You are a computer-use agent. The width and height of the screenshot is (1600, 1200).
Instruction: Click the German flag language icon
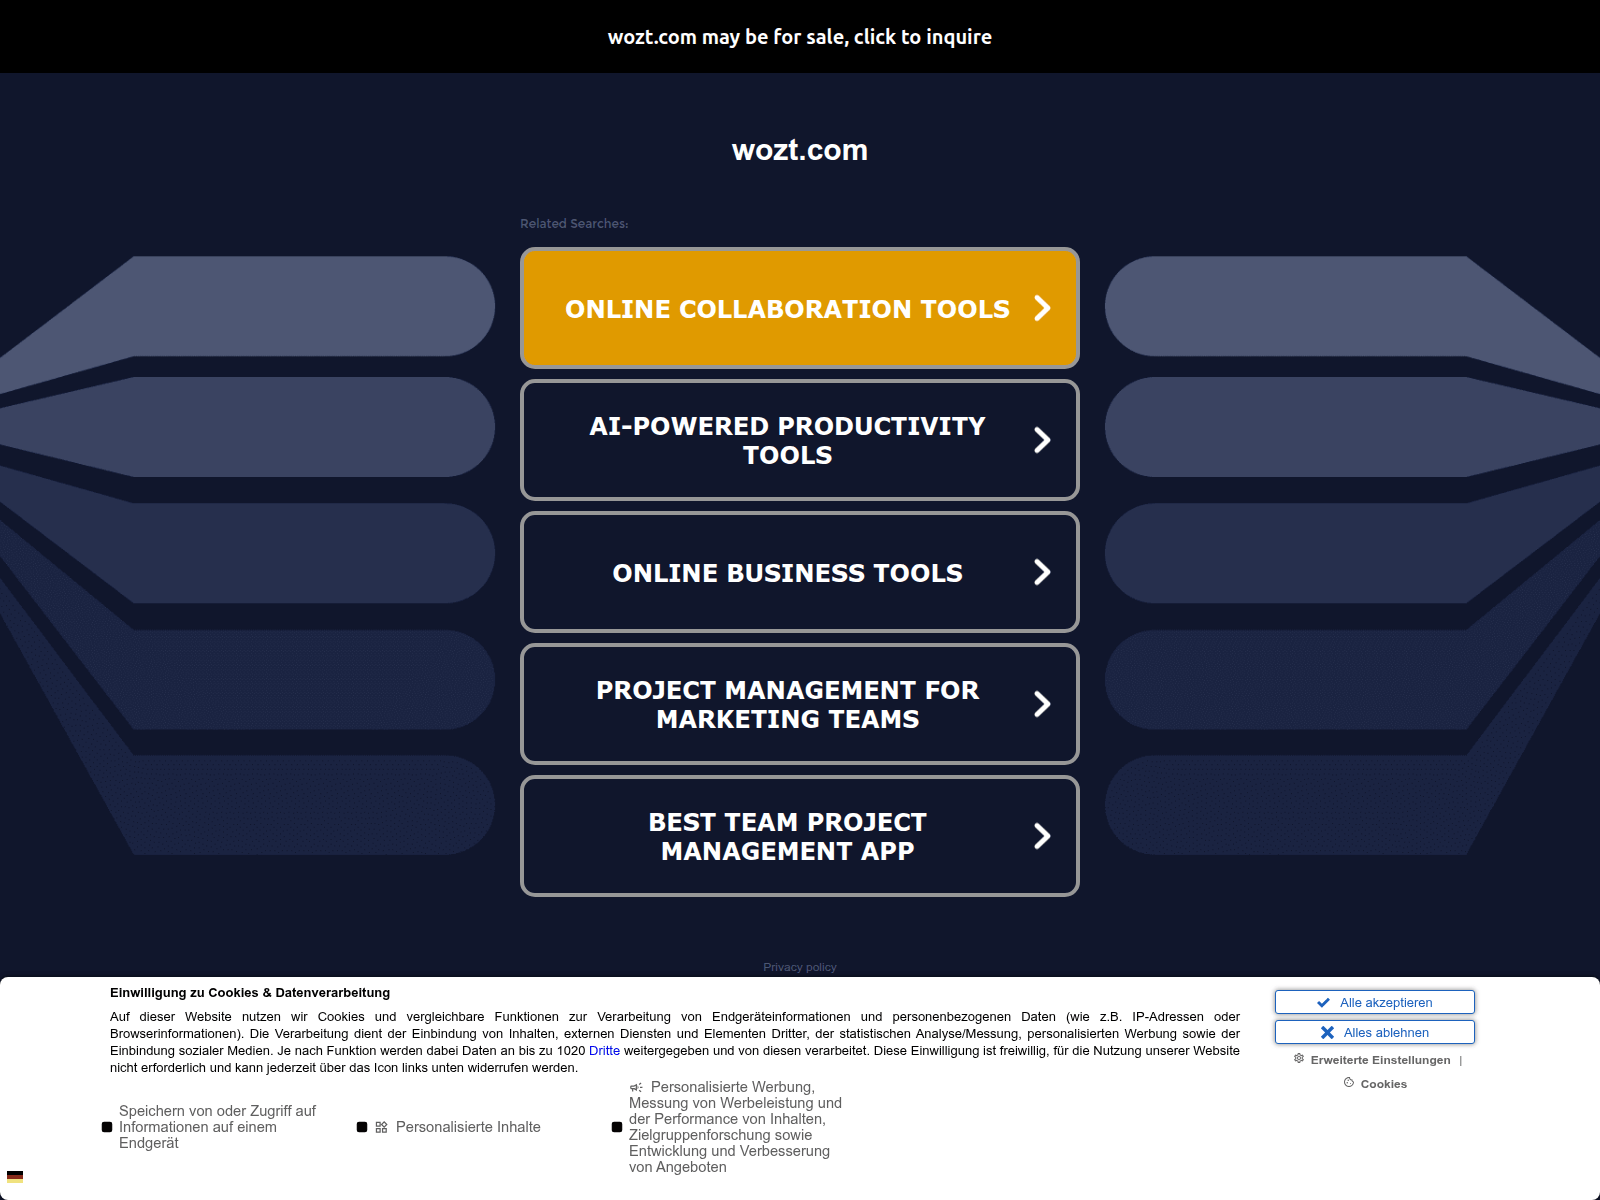click(x=15, y=1177)
